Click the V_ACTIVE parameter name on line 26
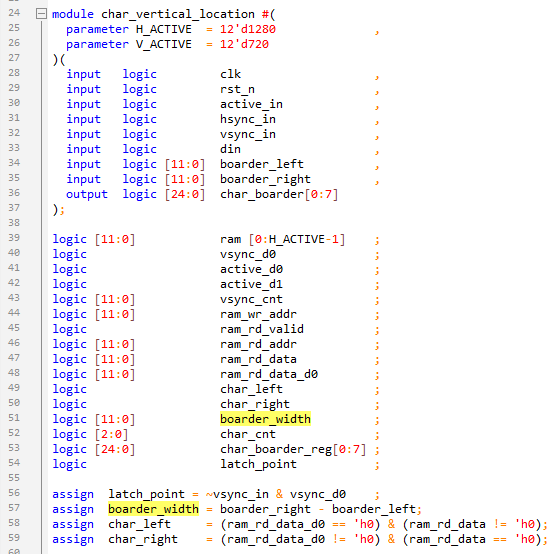Image resolution: width=557 pixels, height=554 pixels. [x=164, y=44]
